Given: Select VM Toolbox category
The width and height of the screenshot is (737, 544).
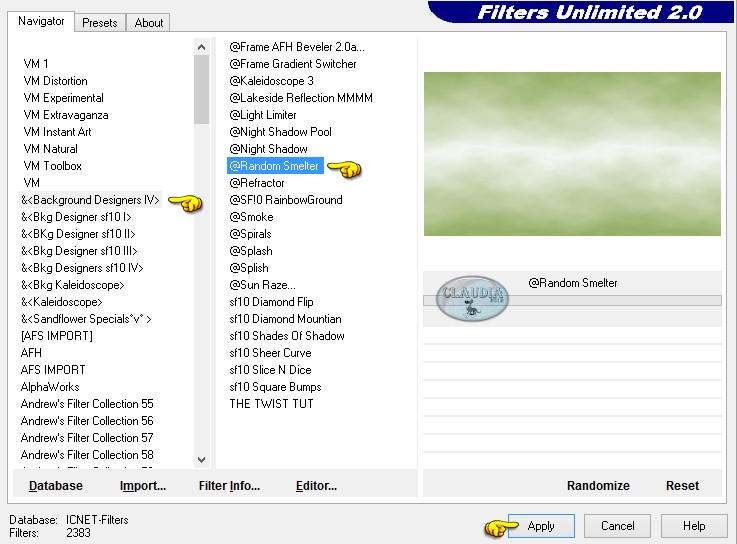Looking at the screenshot, I should coord(52,166).
